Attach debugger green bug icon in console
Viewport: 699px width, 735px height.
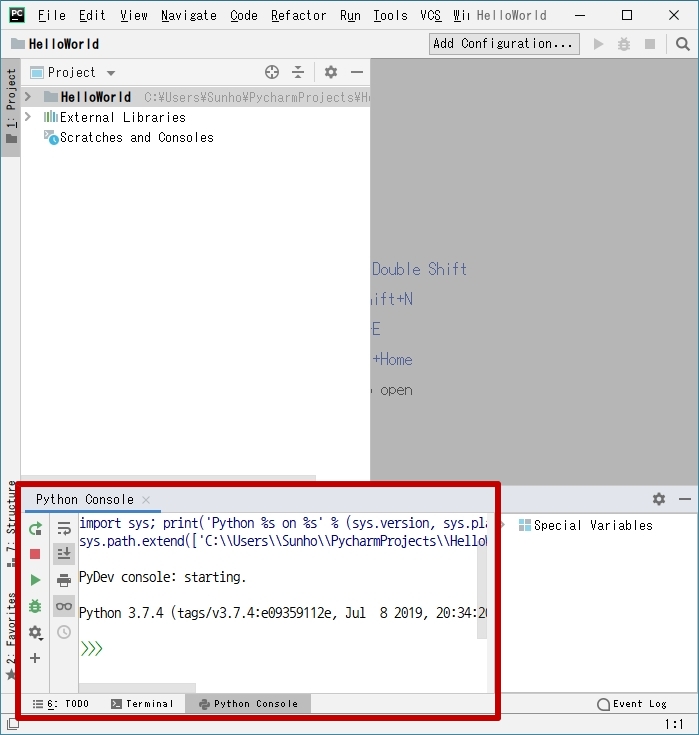(35, 606)
